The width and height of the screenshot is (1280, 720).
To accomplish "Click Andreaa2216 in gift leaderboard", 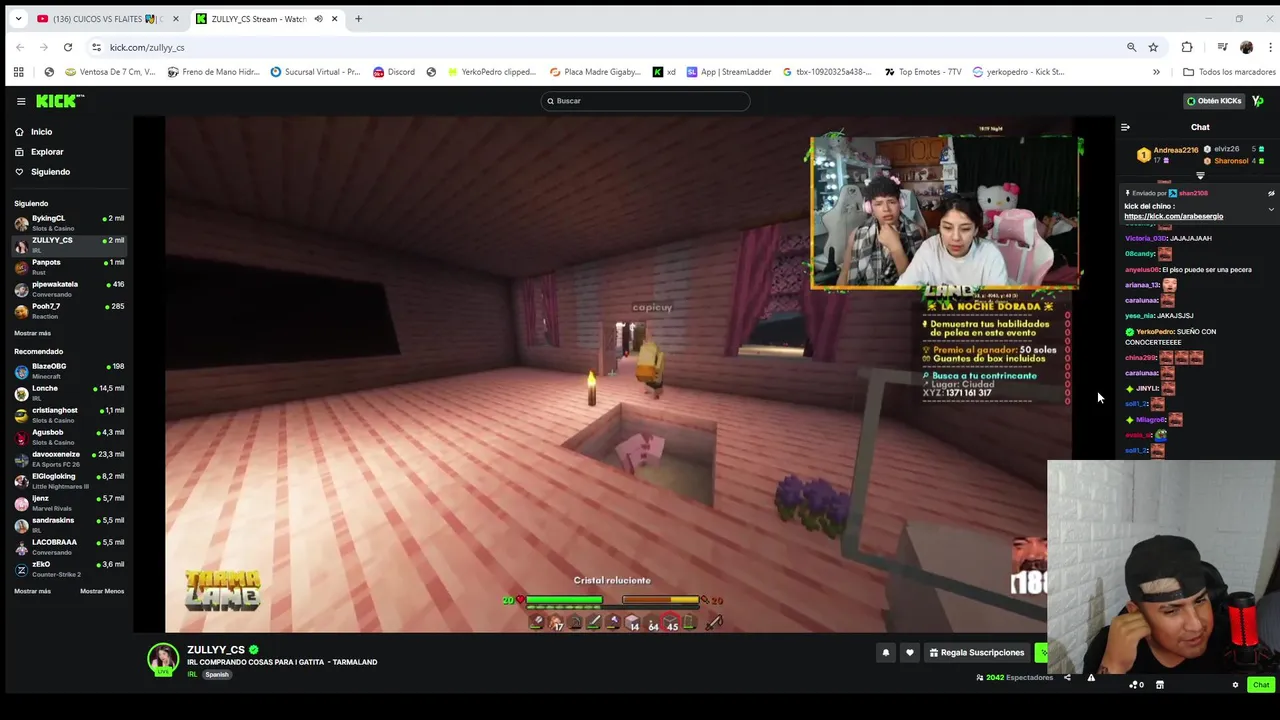I will tap(1175, 150).
